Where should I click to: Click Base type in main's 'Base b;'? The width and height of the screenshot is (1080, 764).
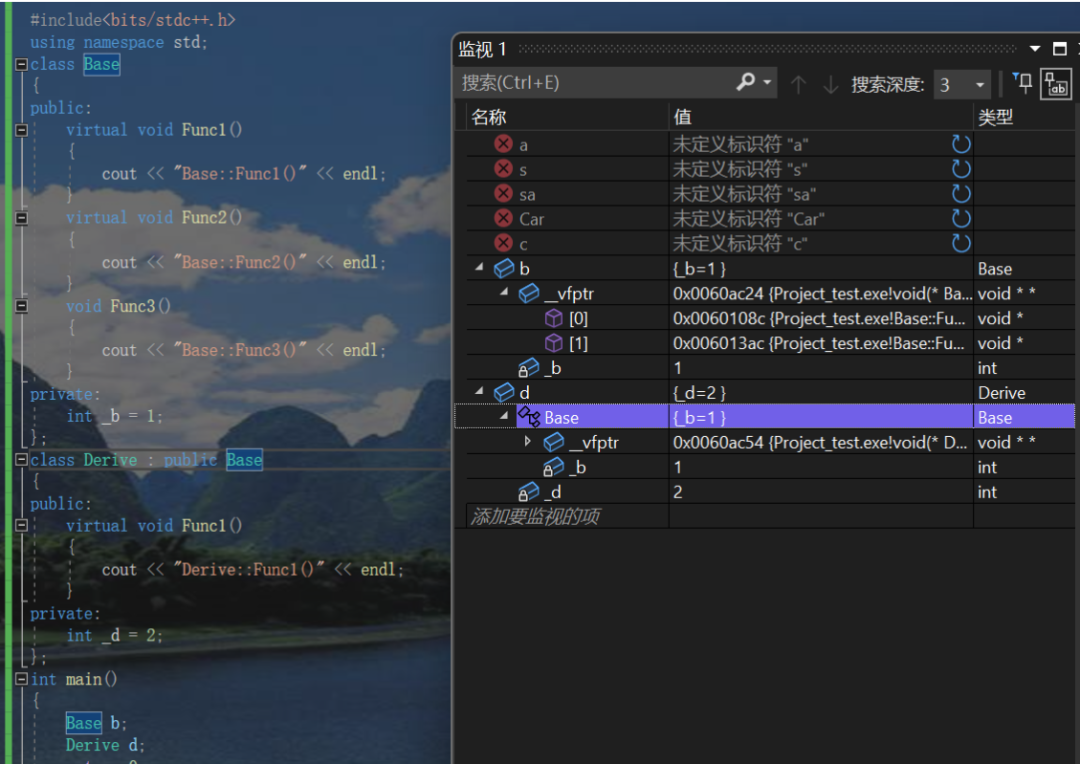coord(84,723)
